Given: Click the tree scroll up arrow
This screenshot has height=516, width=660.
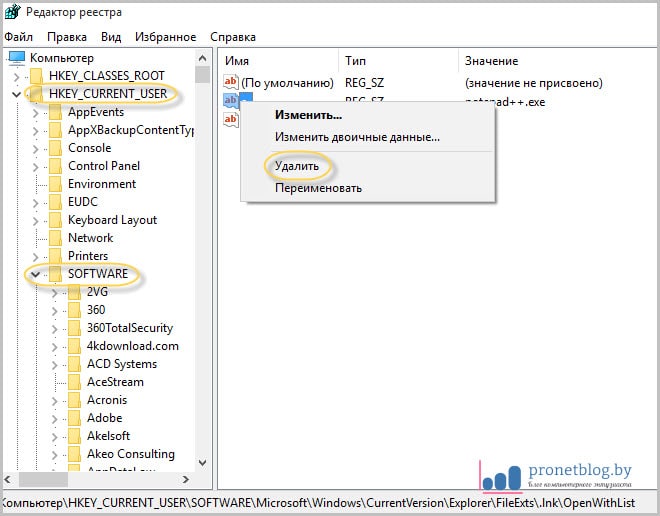Looking at the screenshot, I should 202,58.
